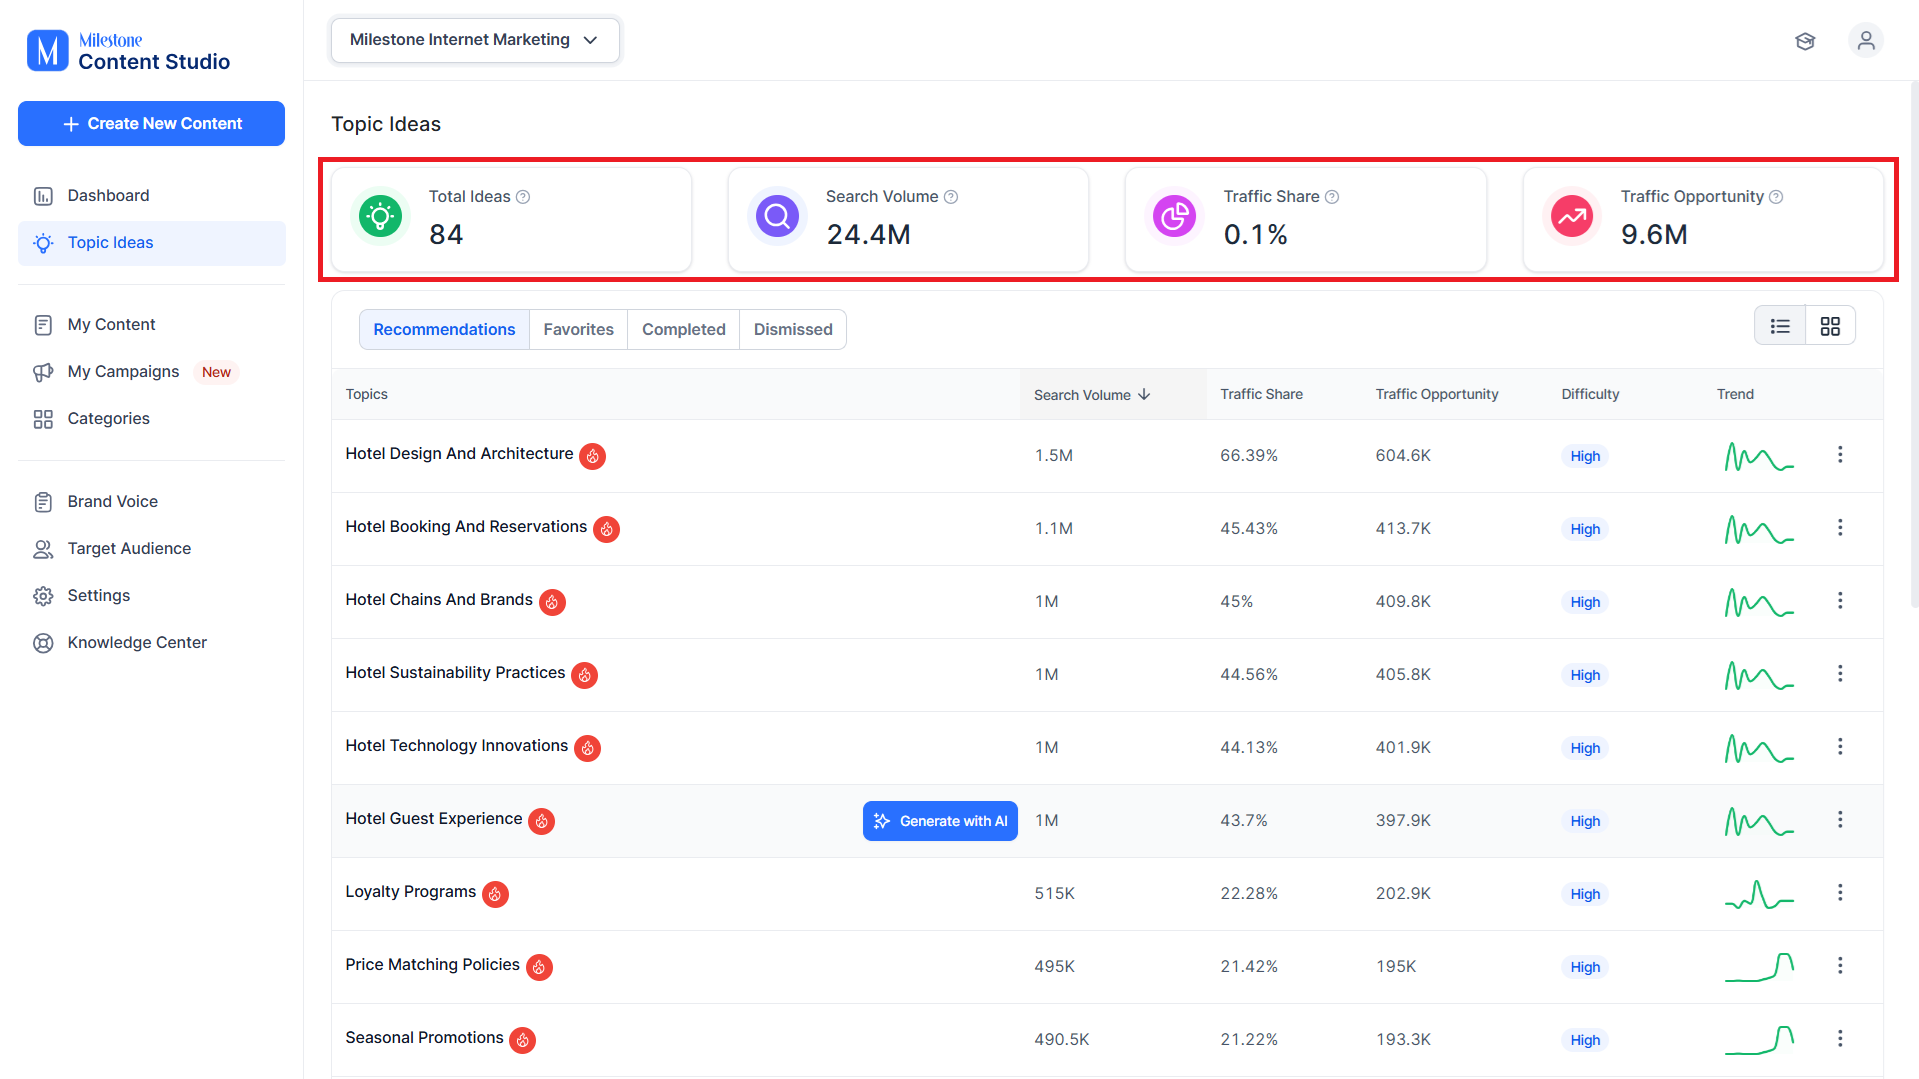Viewport: 1919px width, 1079px height.
Task: Click the page vertical scrollbar
Action: coord(1914,345)
